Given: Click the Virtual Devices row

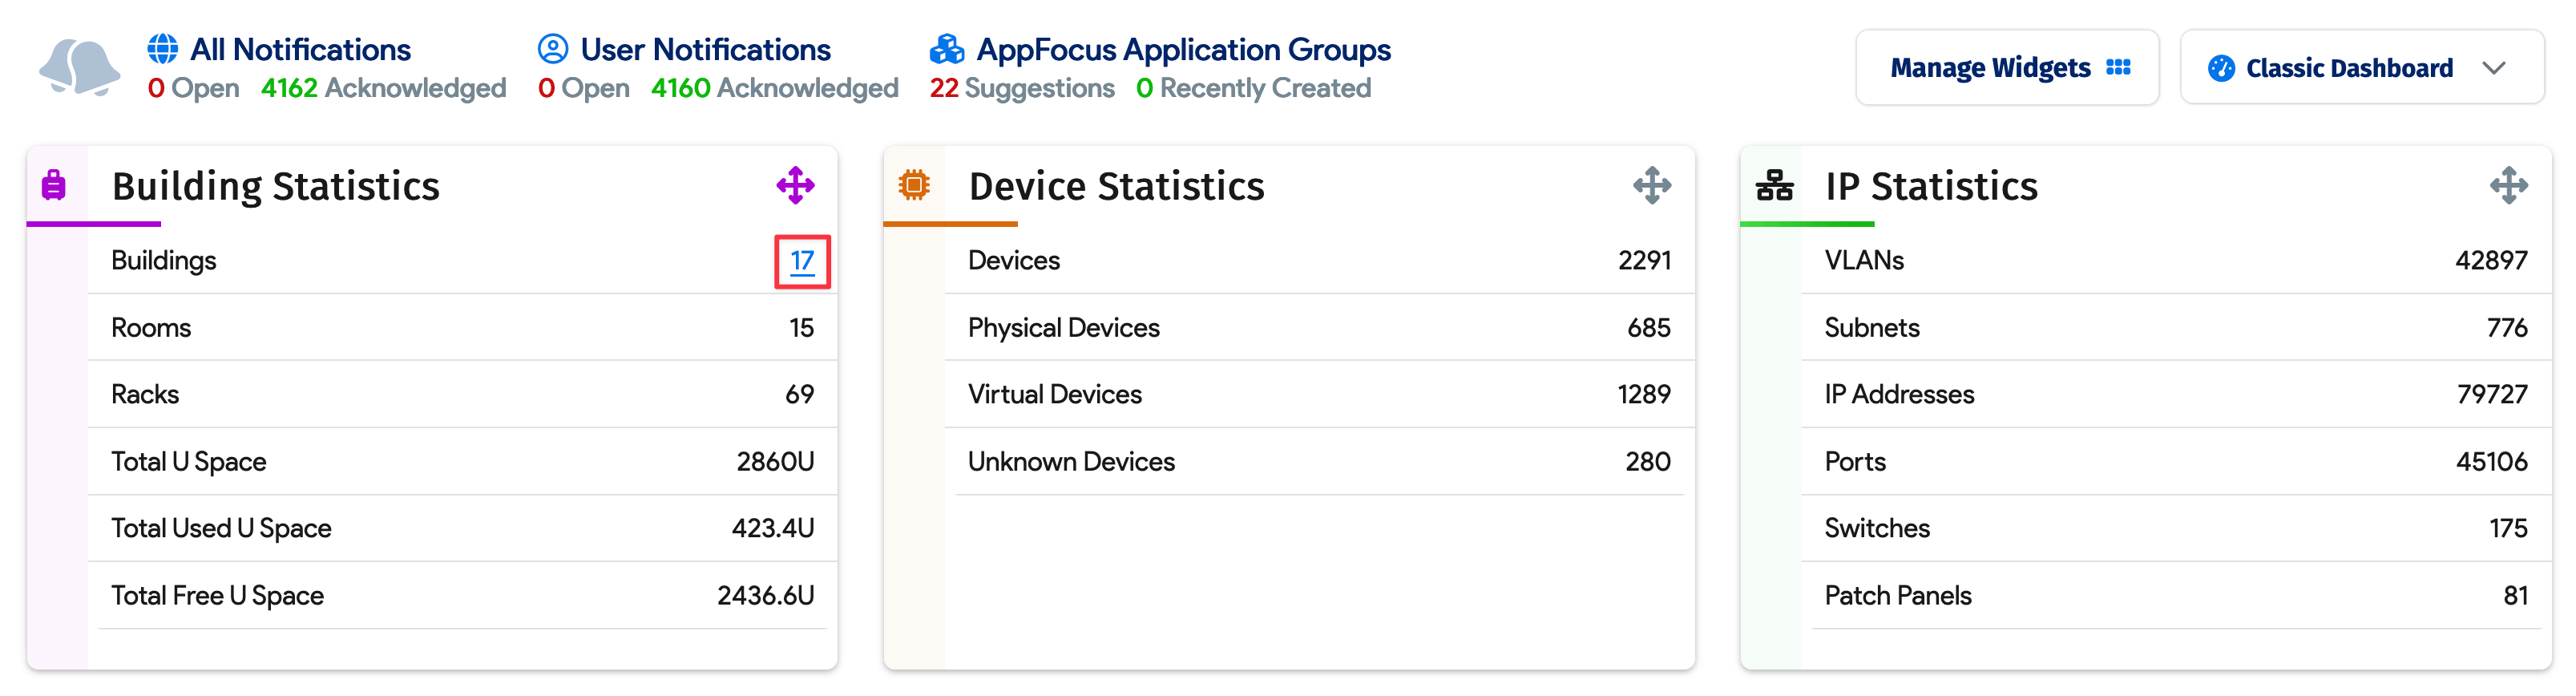Looking at the screenshot, I should coord(1318,394).
